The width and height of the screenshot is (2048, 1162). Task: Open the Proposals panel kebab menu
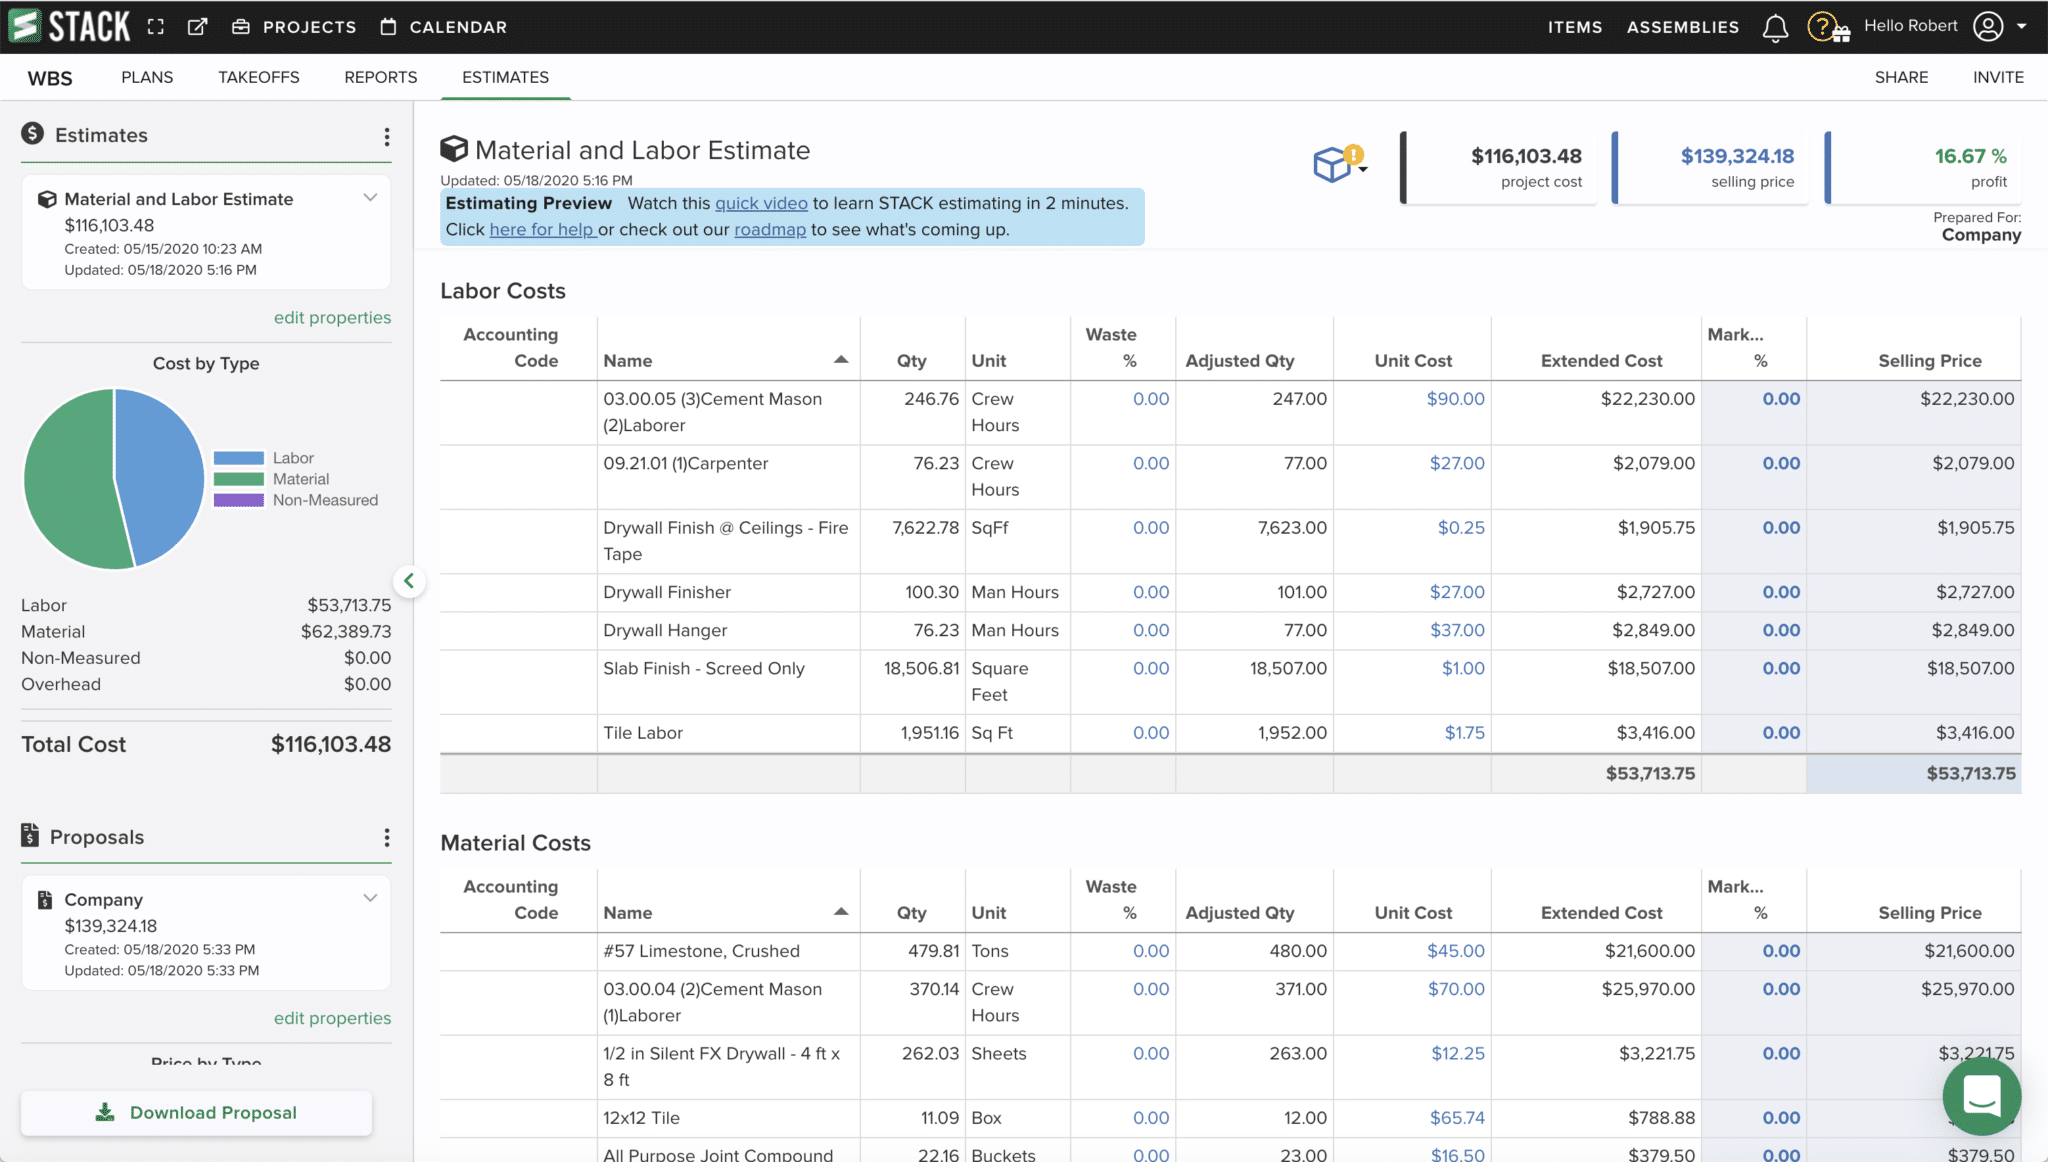pos(387,838)
